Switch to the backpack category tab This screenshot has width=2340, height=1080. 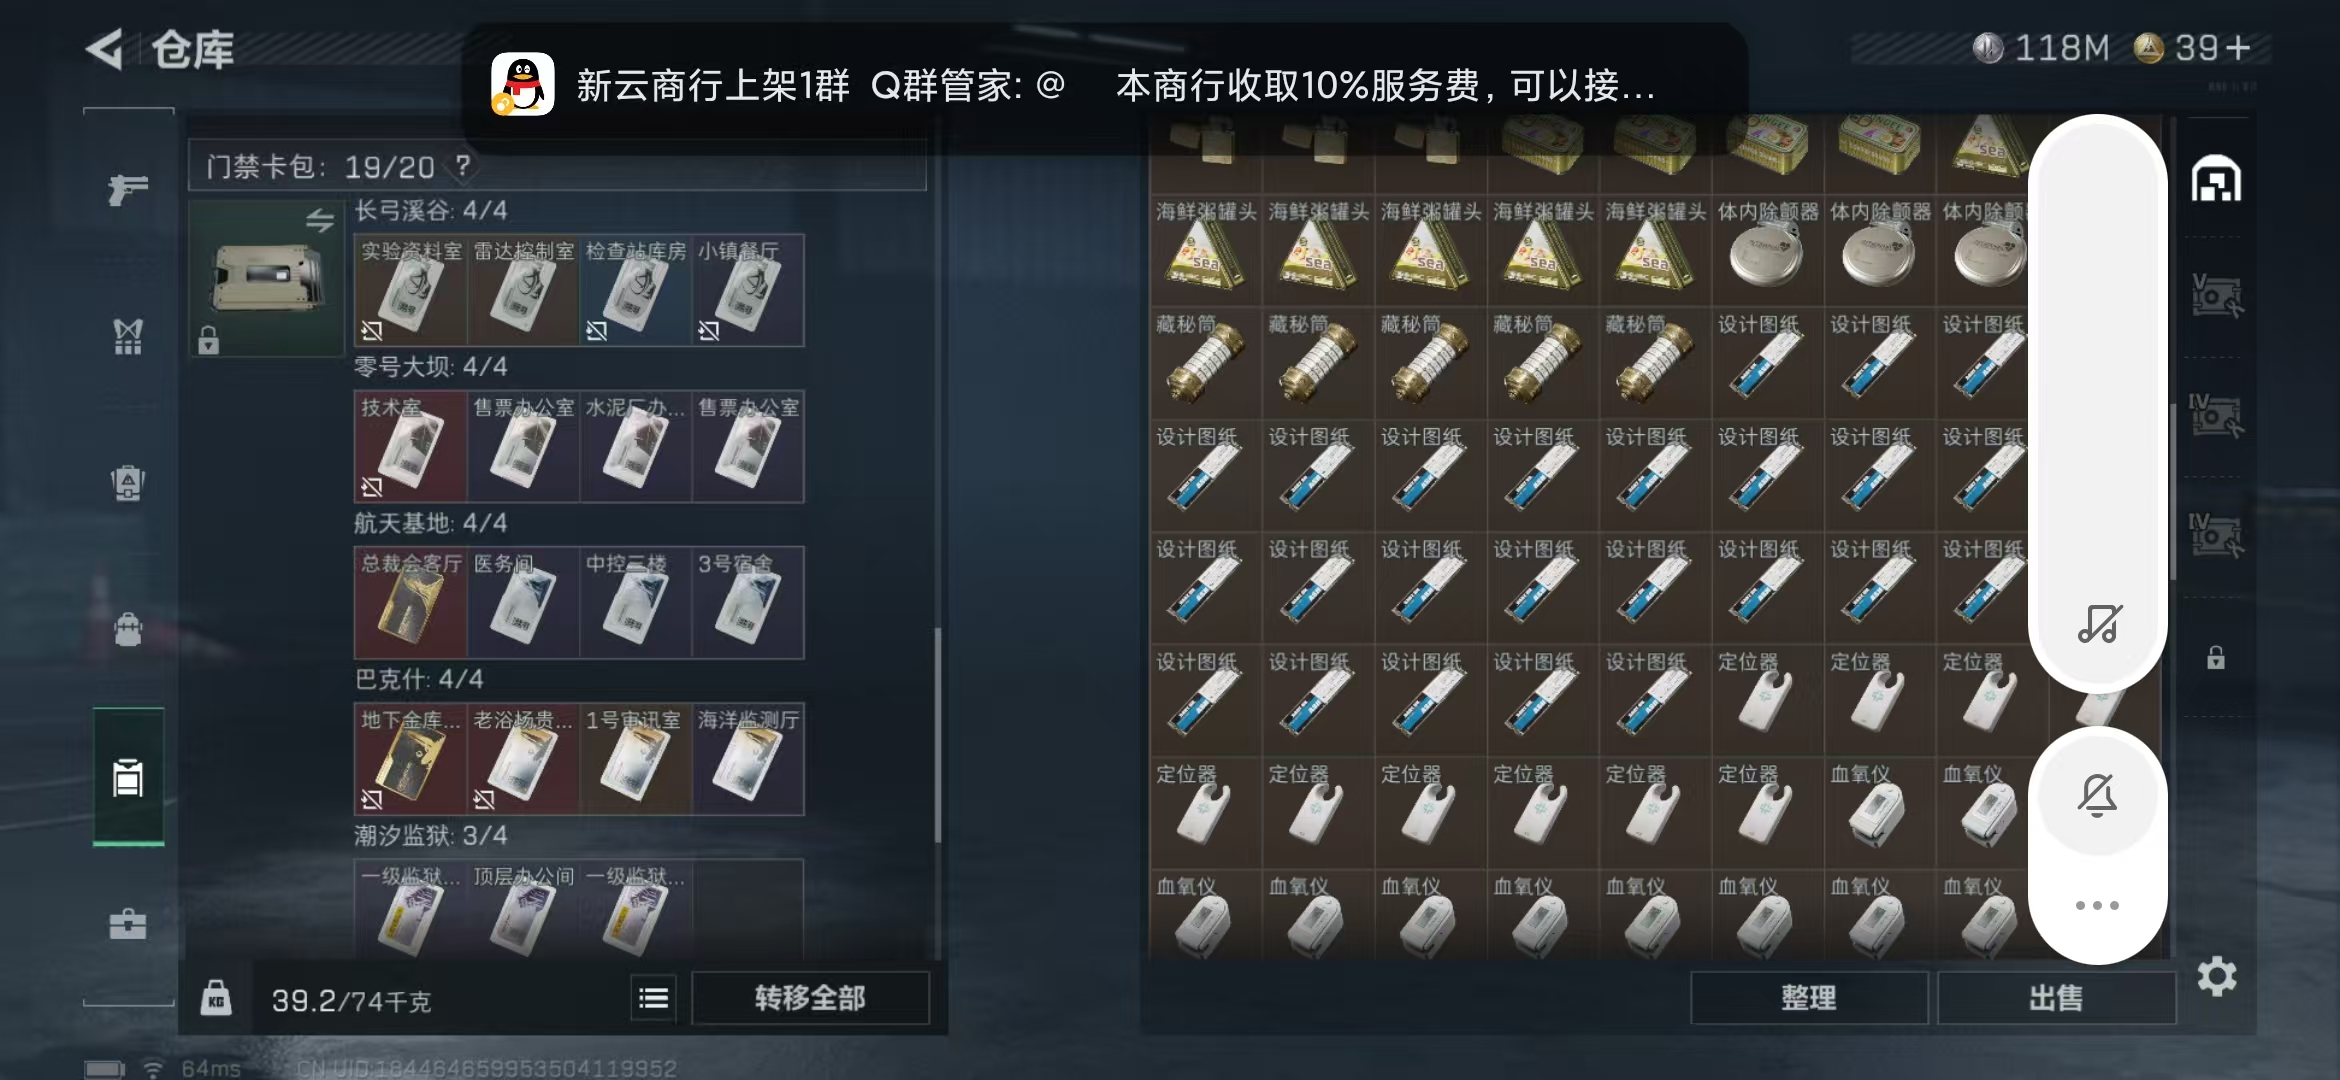pos(128,629)
